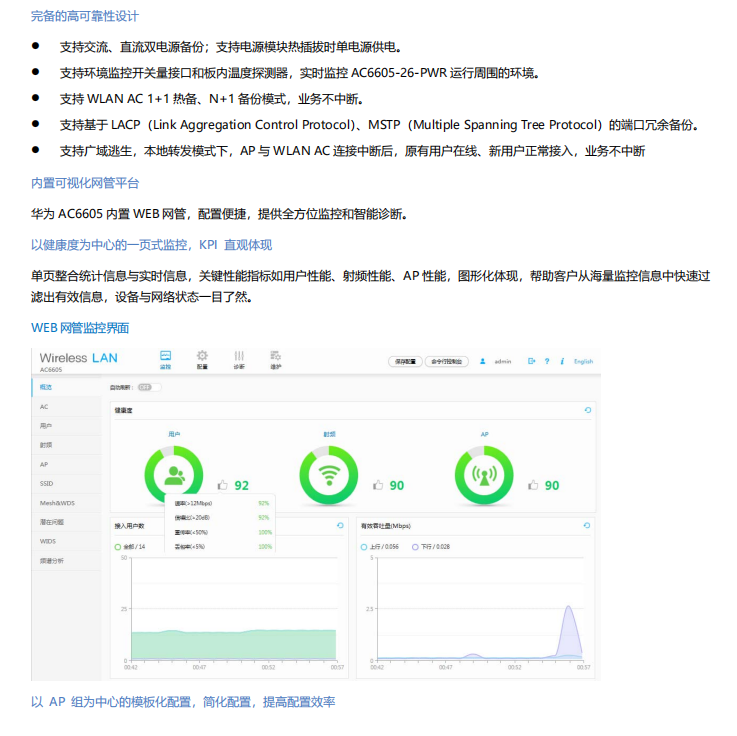Click the 保存配置 button

(x=405, y=361)
